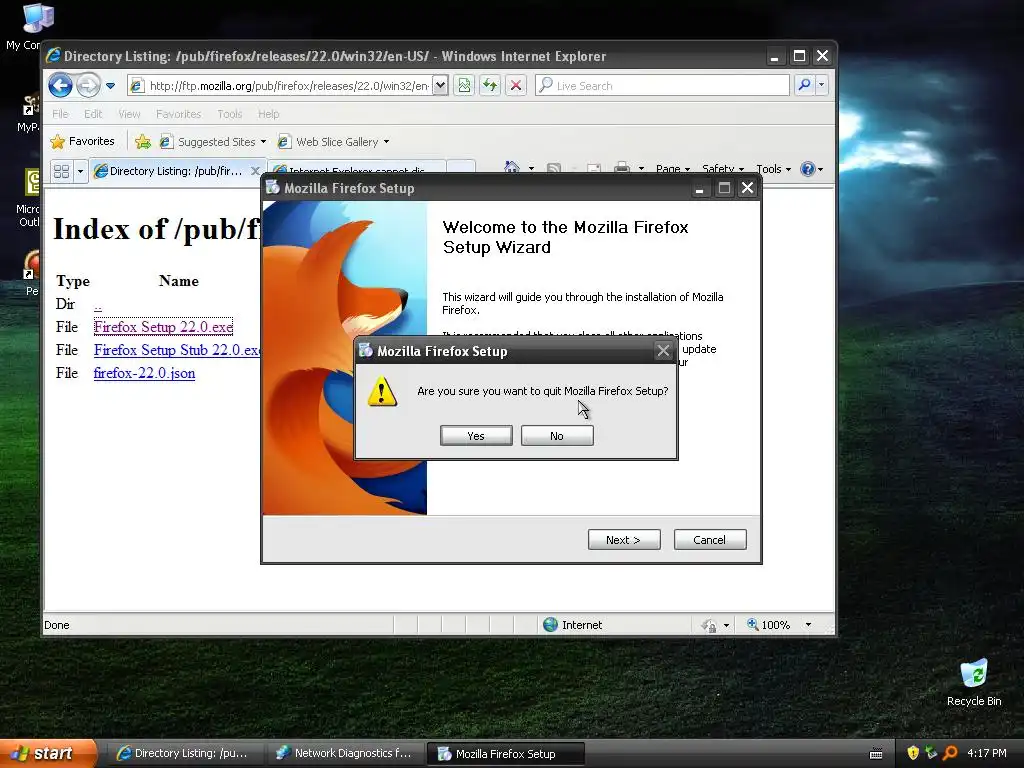Click the system clock showing 4:17 PM
The image size is (1024, 768).
click(x=987, y=753)
